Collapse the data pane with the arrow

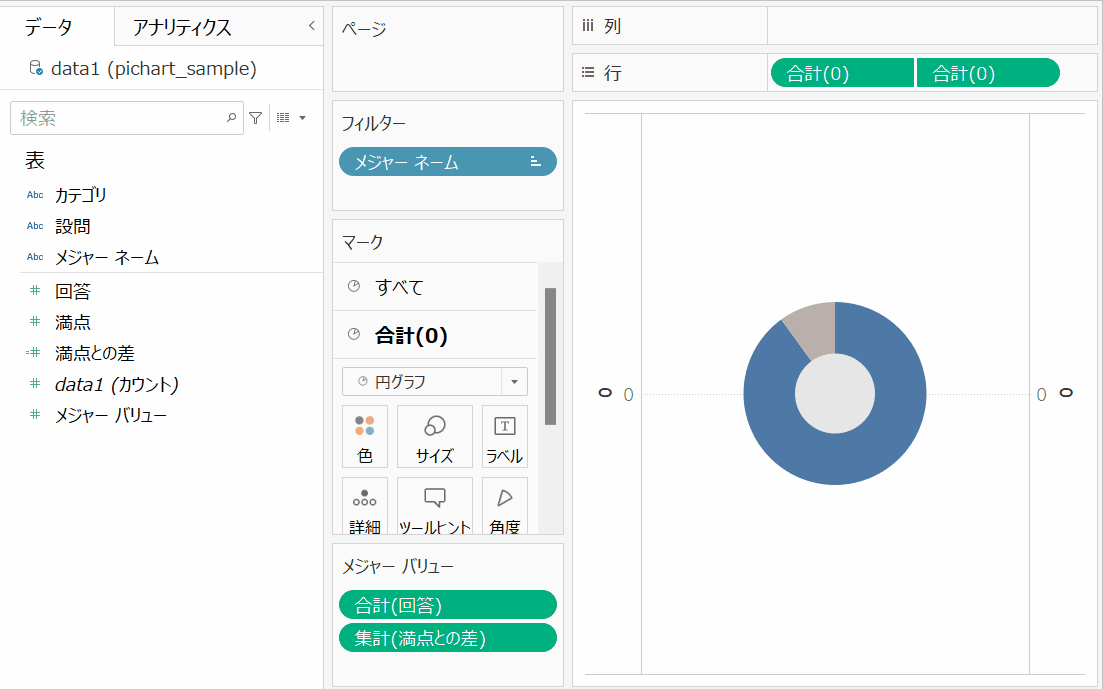[x=312, y=26]
